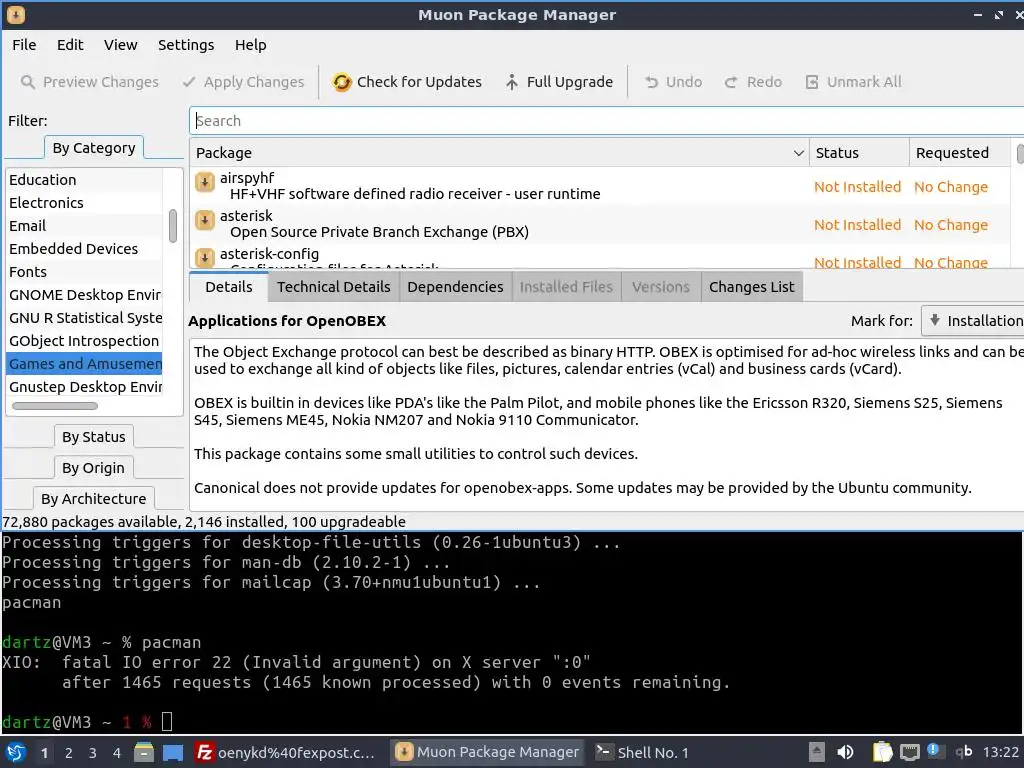Click the Unmark All icon
The width and height of the screenshot is (1024, 768).
(812, 82)
